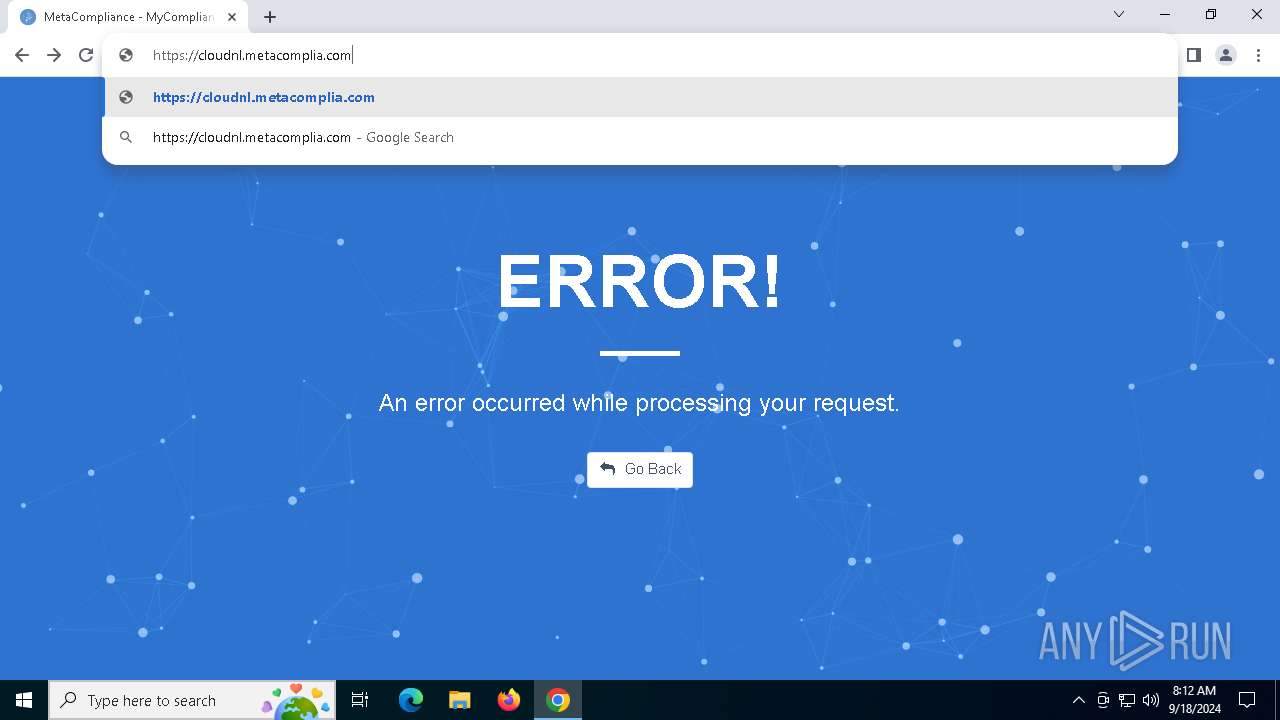The width and height of the screenshot is (1280, 720).
Task: Click the Go Back button
Action: 640,469
